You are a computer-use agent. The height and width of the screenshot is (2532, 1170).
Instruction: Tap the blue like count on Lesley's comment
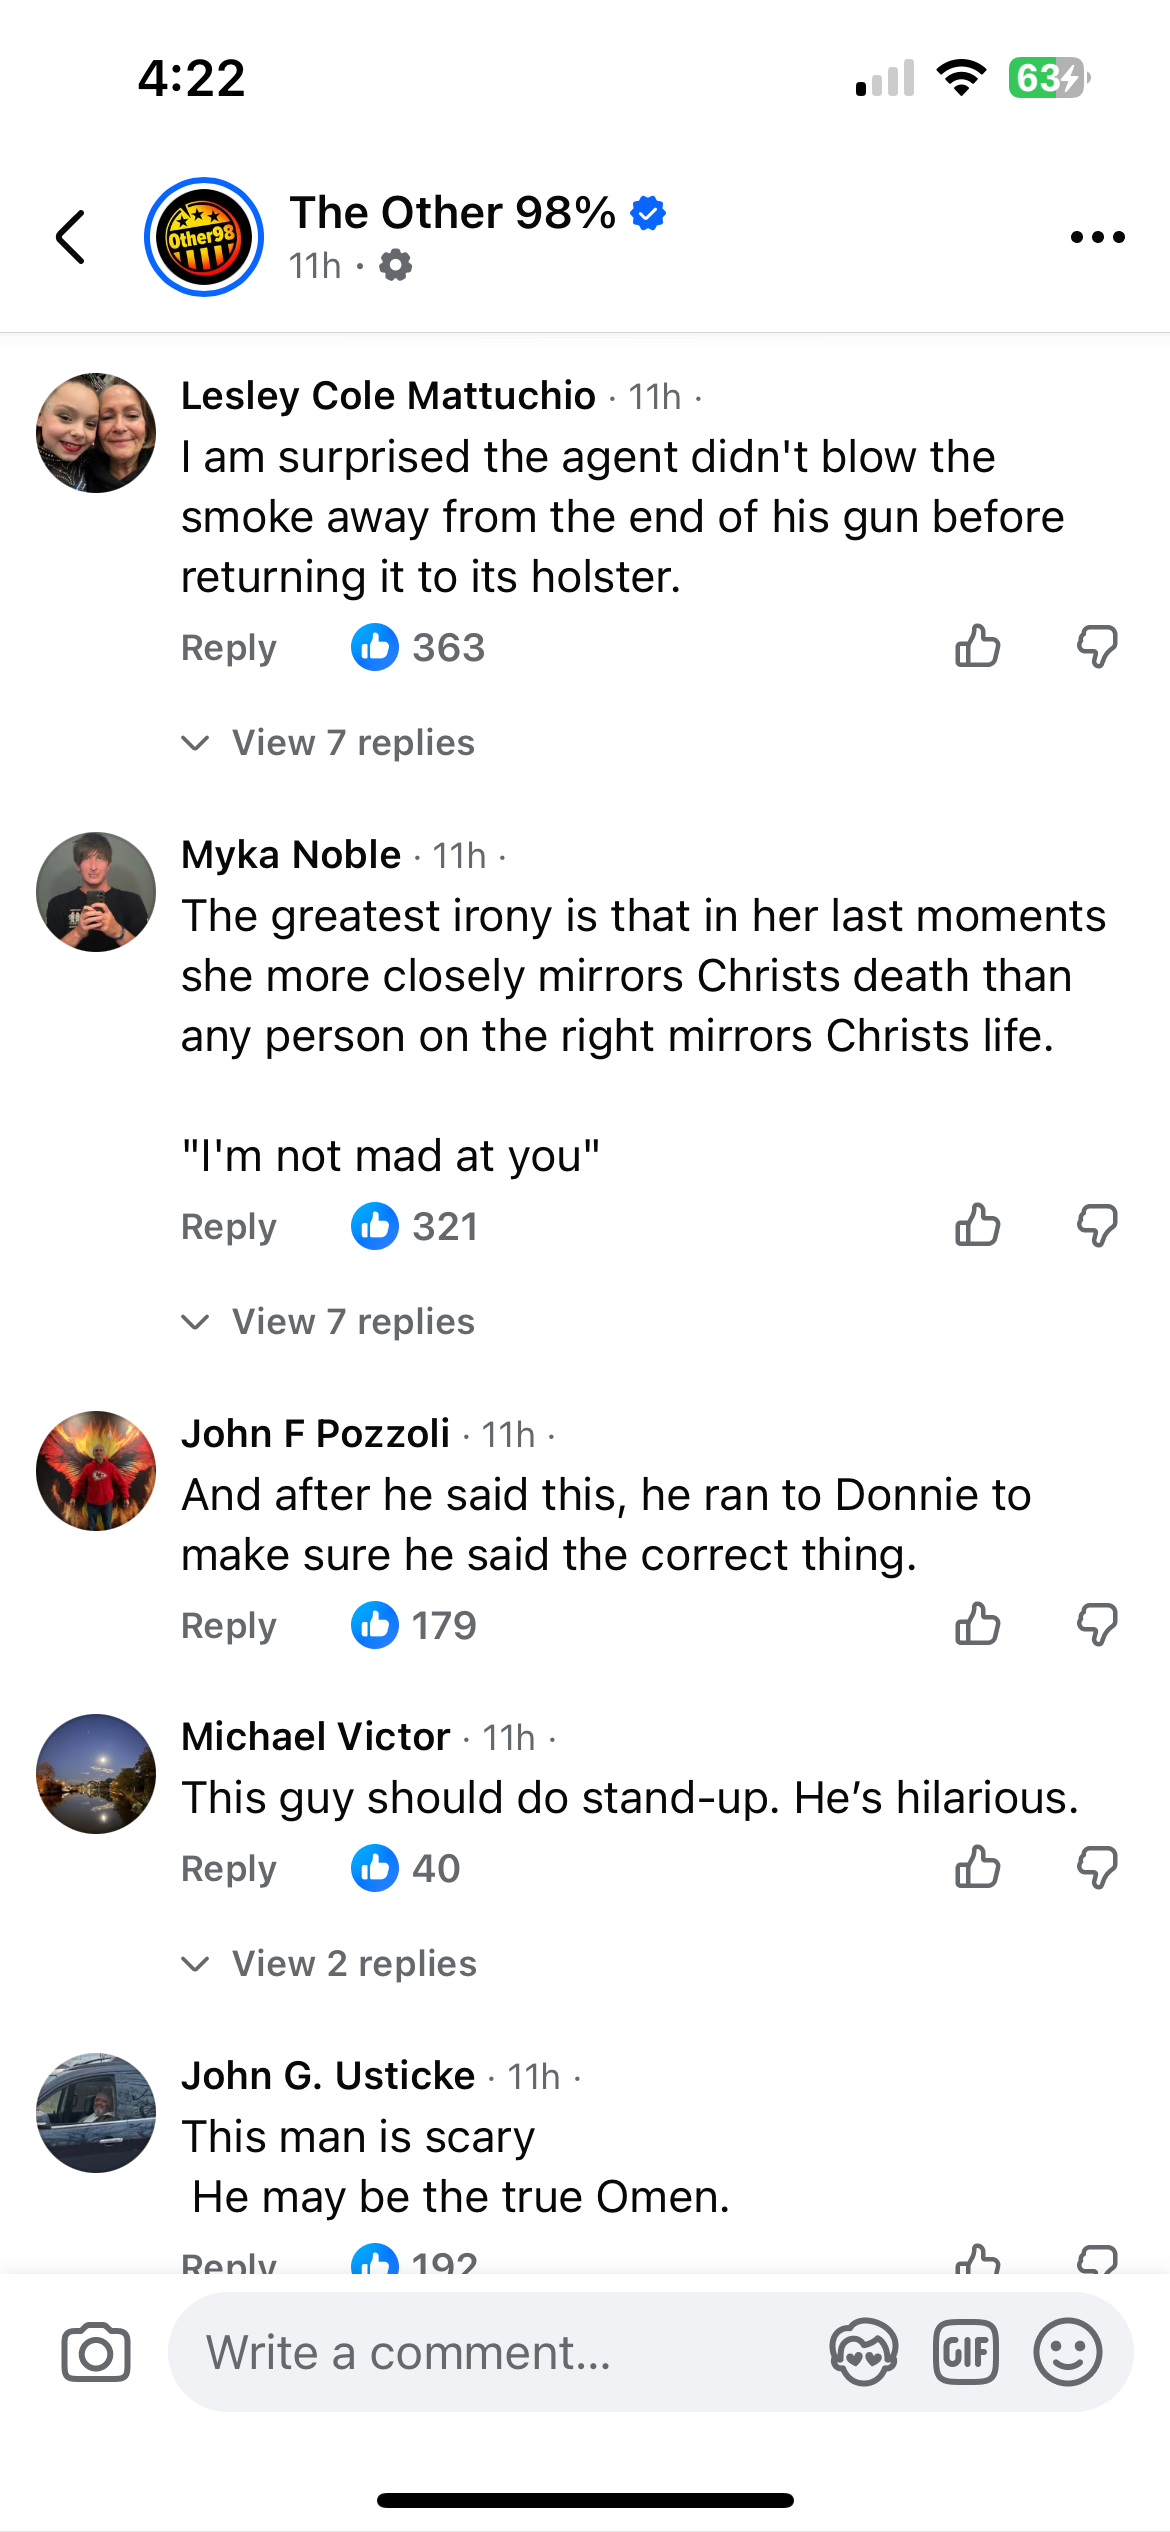point(418,648)
